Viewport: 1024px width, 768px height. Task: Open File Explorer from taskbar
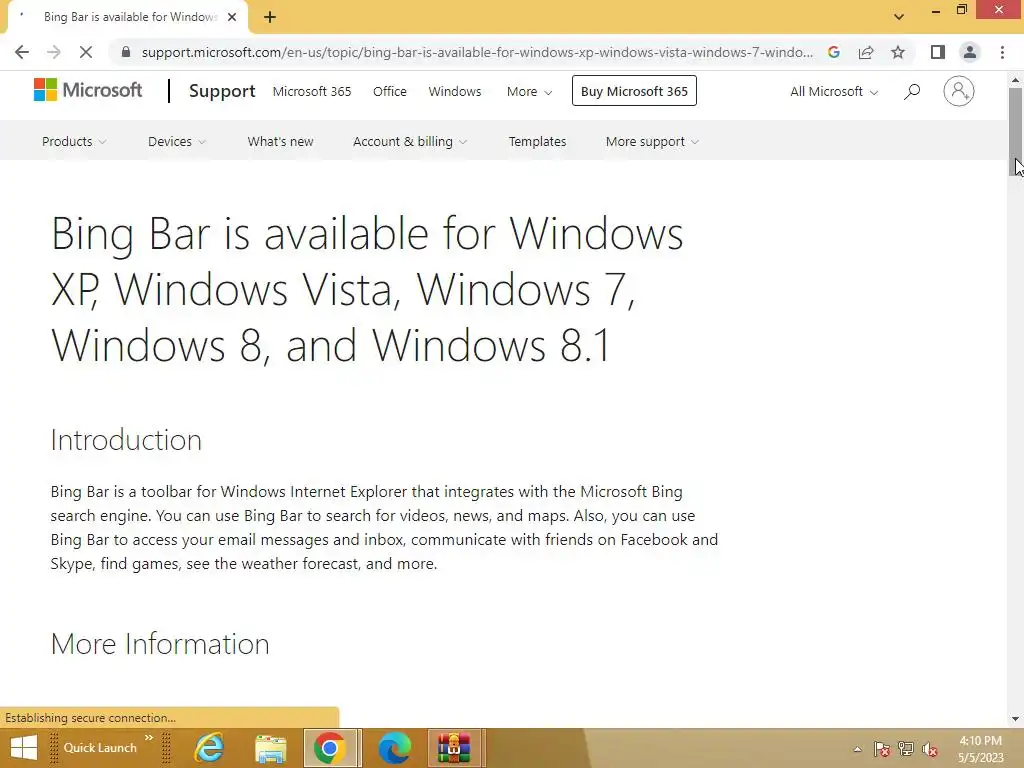tap(270, 748)
